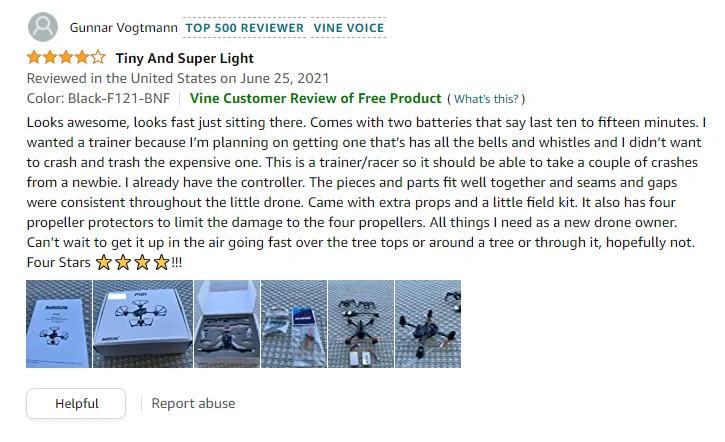
Task: Mark this review as Helpful
Action: [x=76, y=404]
